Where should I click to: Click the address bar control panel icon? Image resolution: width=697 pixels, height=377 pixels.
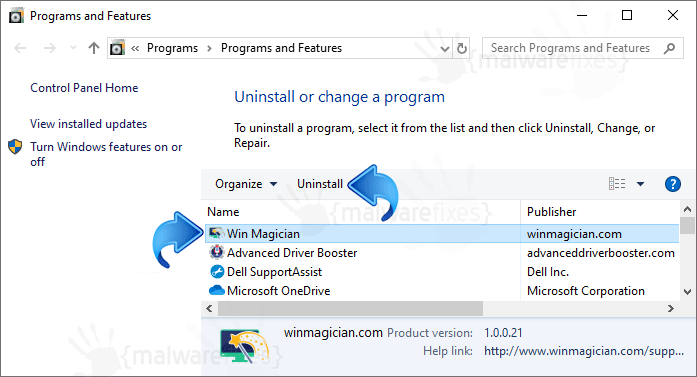(117, 48)
